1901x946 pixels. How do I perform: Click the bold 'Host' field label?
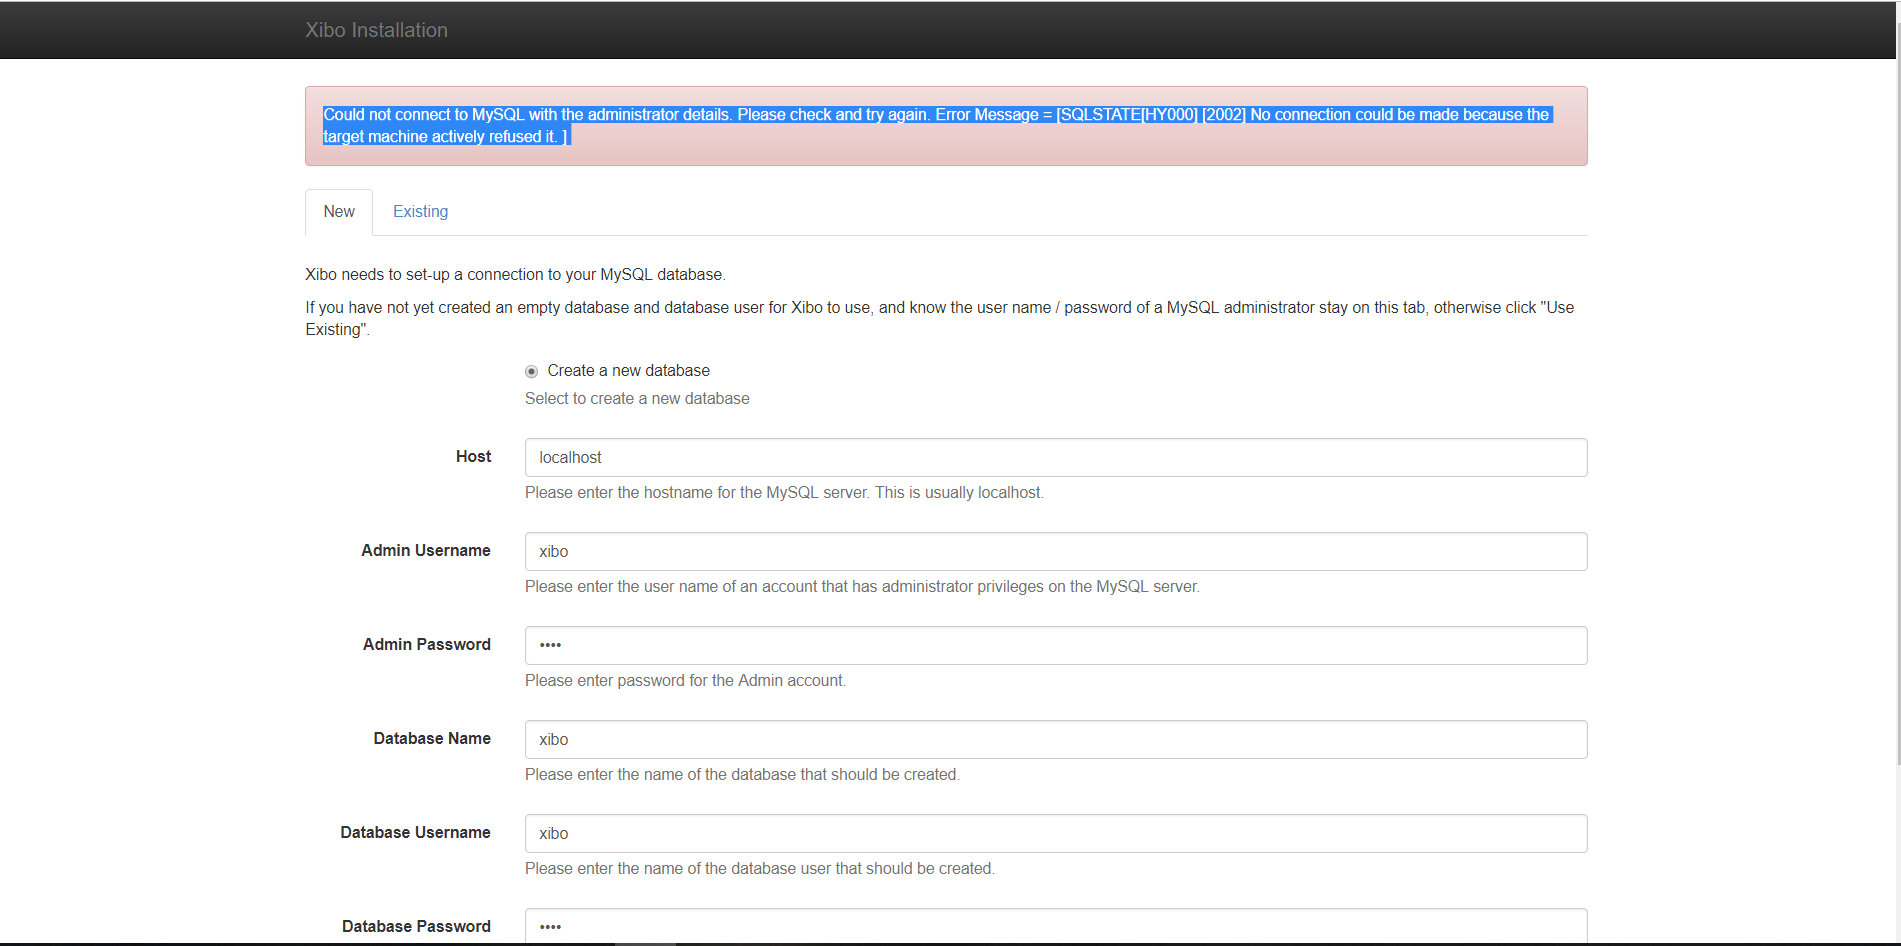click(x=473, y=457)
